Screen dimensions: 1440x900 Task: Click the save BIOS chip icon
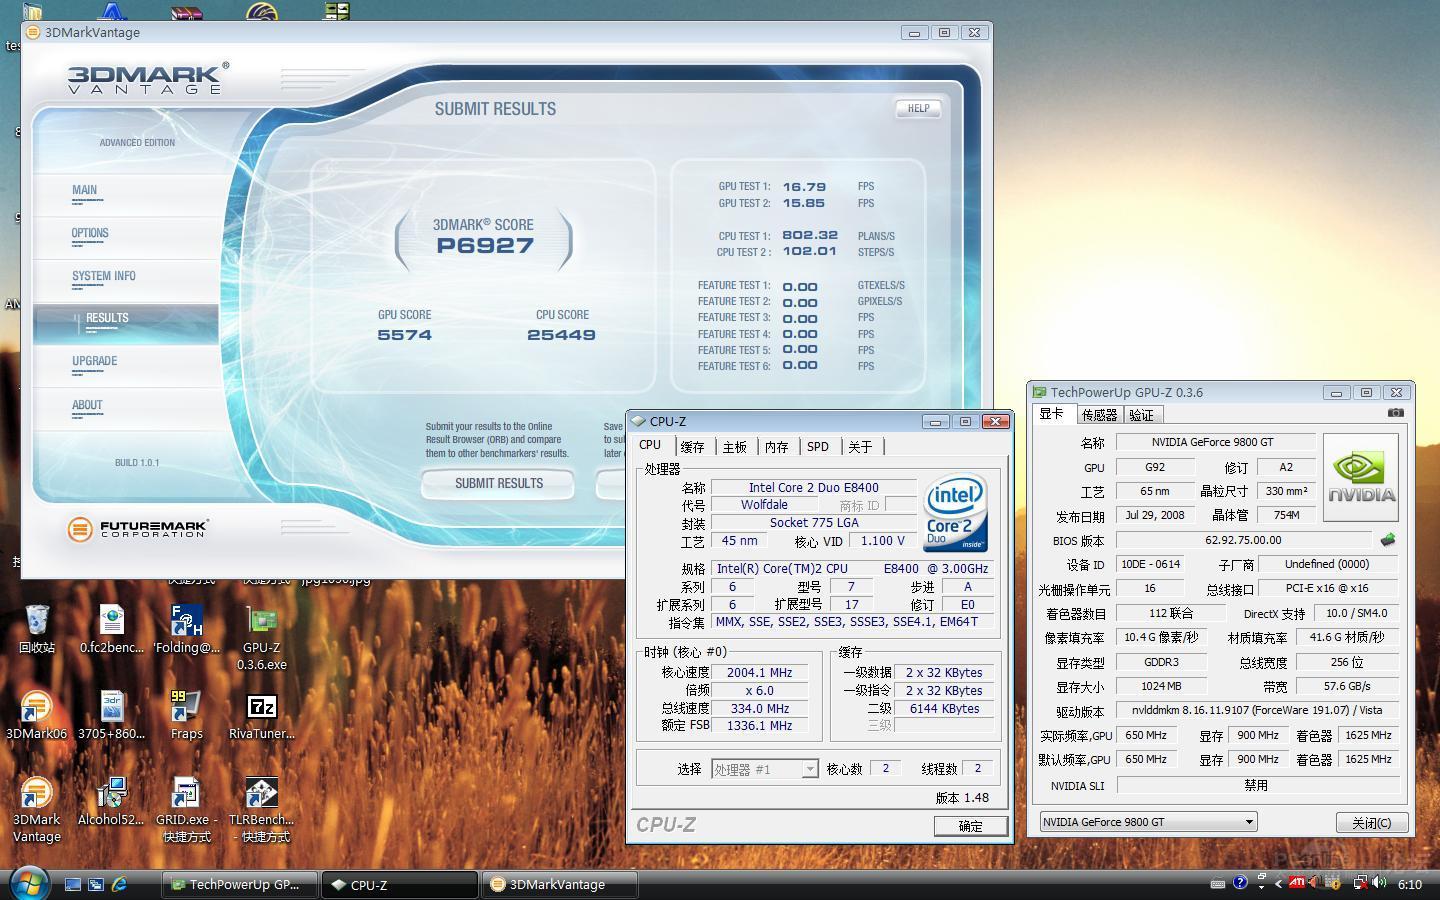[1387, 540]
